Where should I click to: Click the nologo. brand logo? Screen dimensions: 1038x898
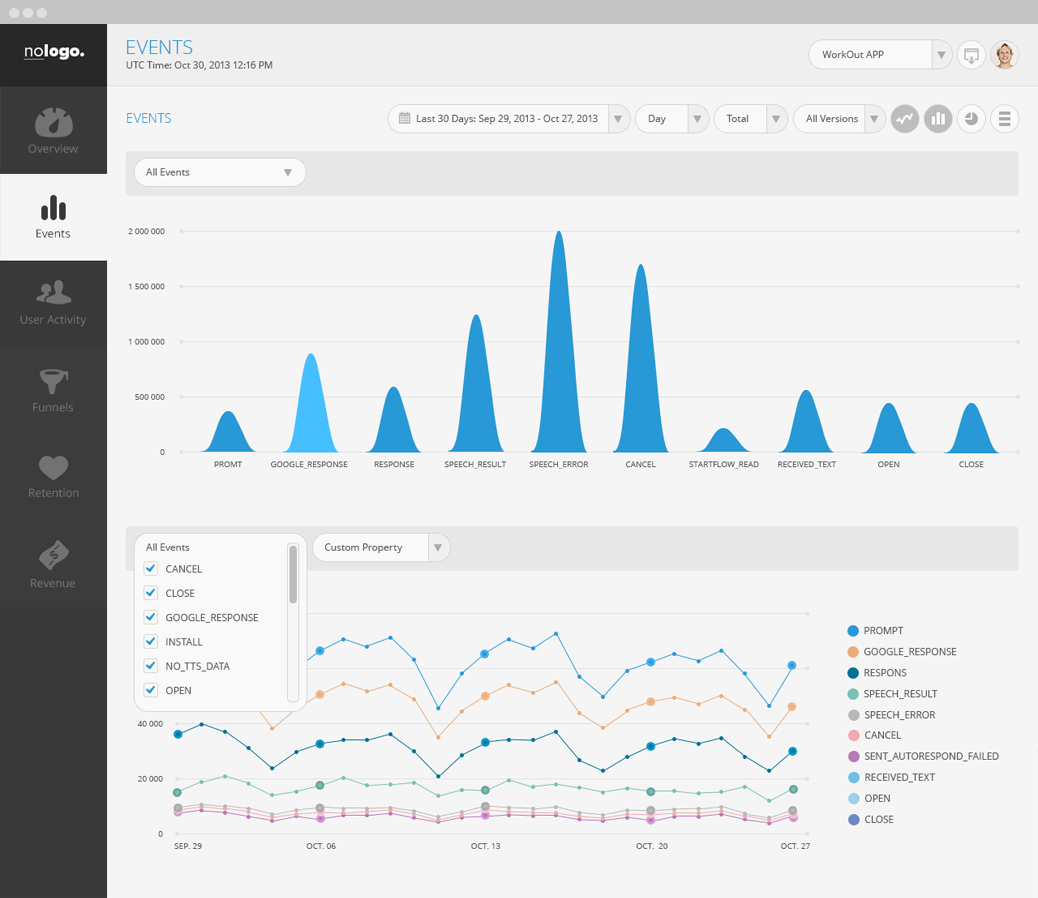54,51
